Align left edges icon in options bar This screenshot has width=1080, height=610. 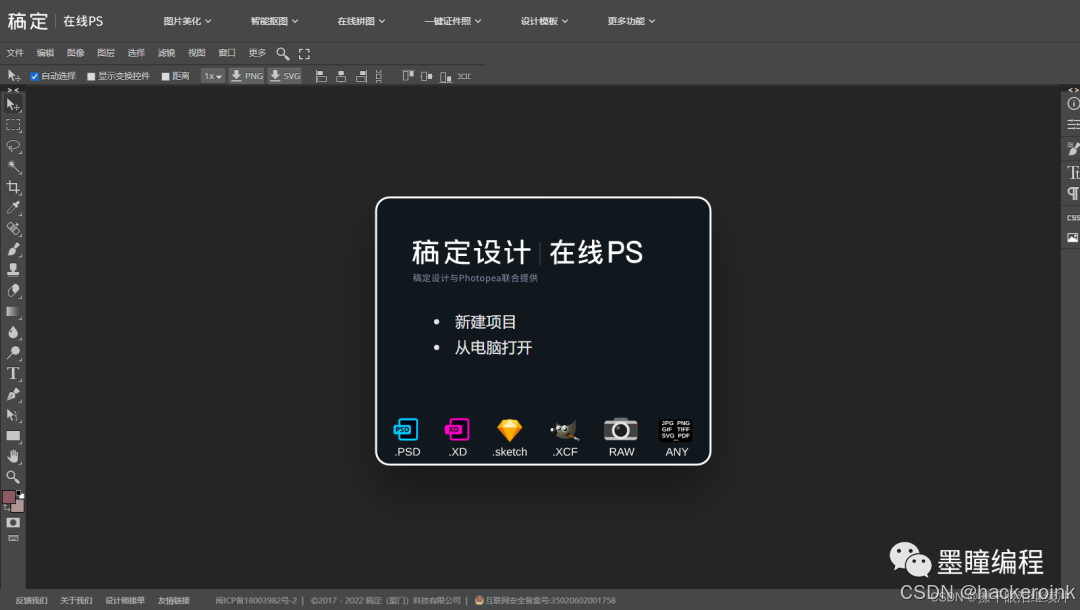tap(321, 76)
